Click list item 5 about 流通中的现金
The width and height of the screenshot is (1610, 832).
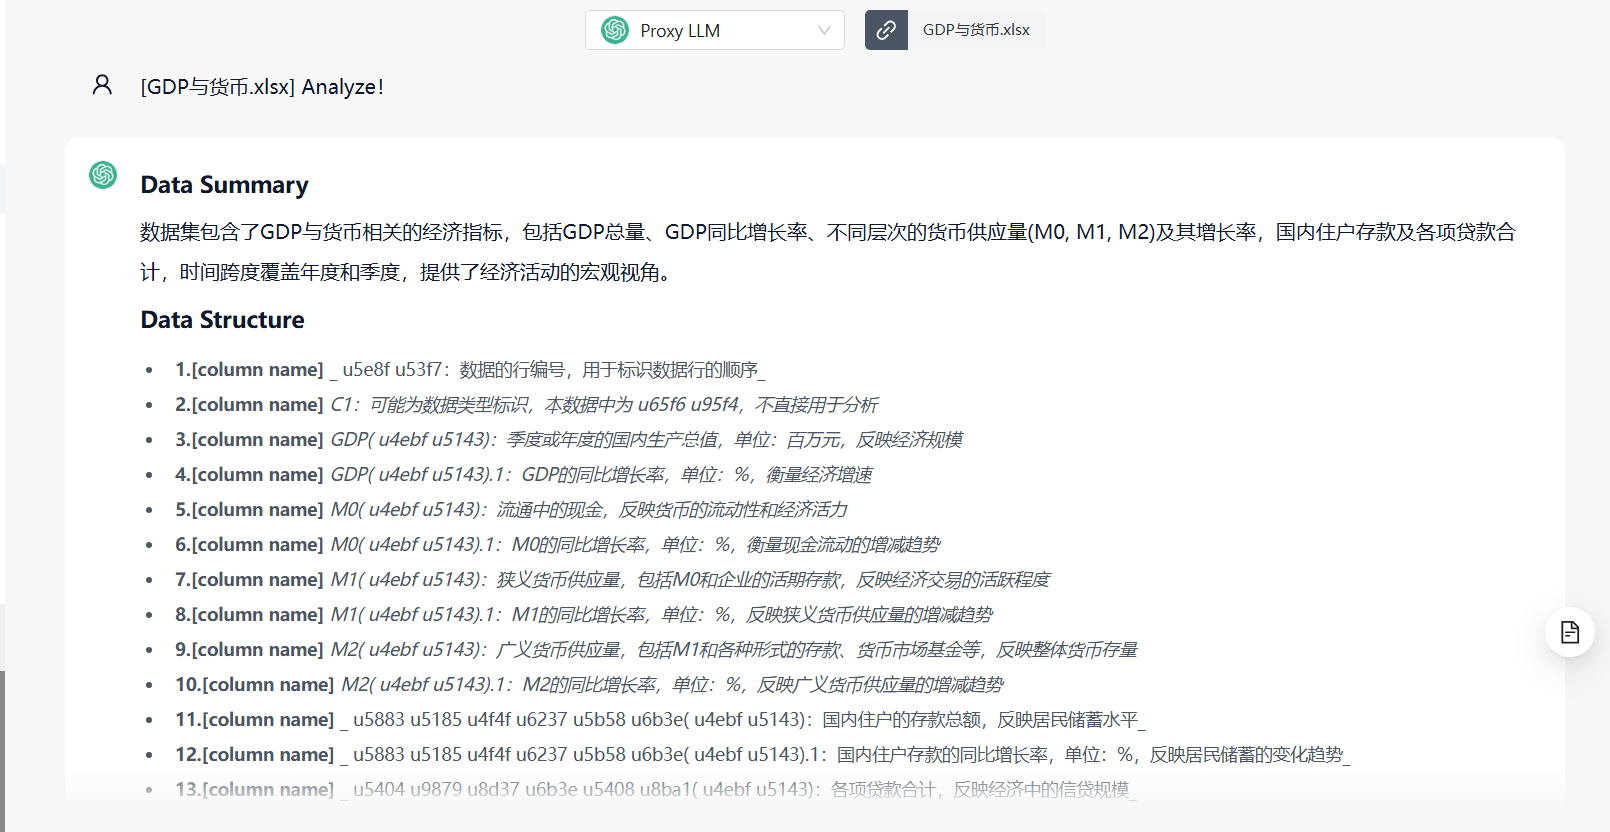(511, 510)
